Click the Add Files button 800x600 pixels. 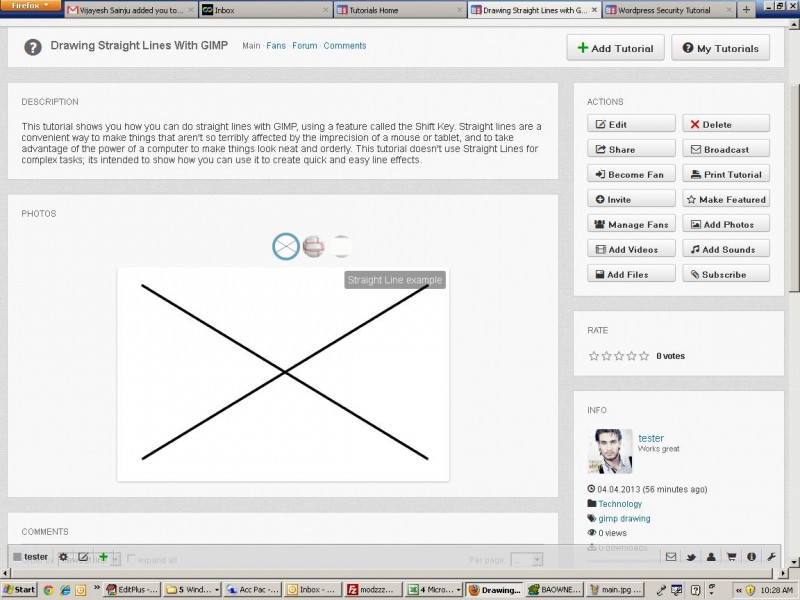(x=631, y=274)
